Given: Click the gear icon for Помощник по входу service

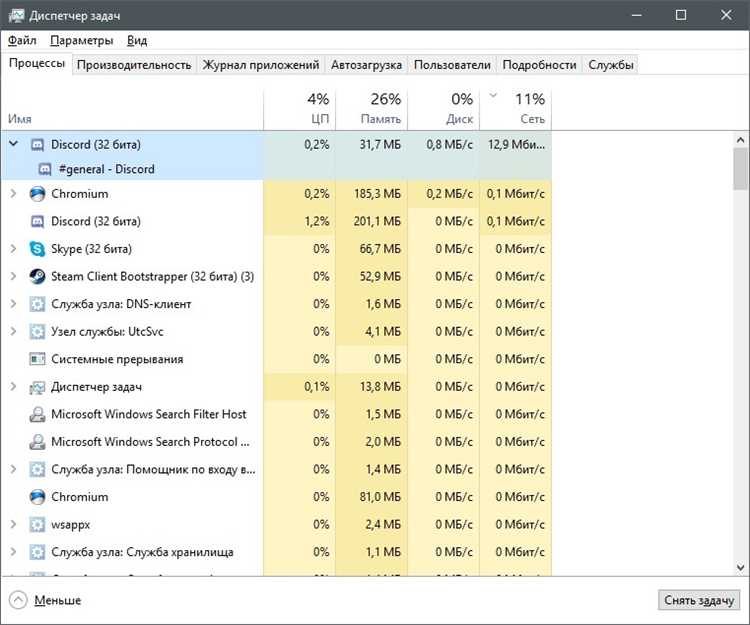Looking at the screenshot, I should [x=37, y=470].
